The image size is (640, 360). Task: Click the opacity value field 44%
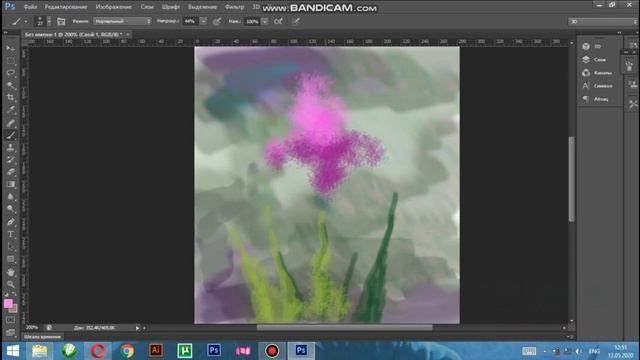[x=190, y=21]
